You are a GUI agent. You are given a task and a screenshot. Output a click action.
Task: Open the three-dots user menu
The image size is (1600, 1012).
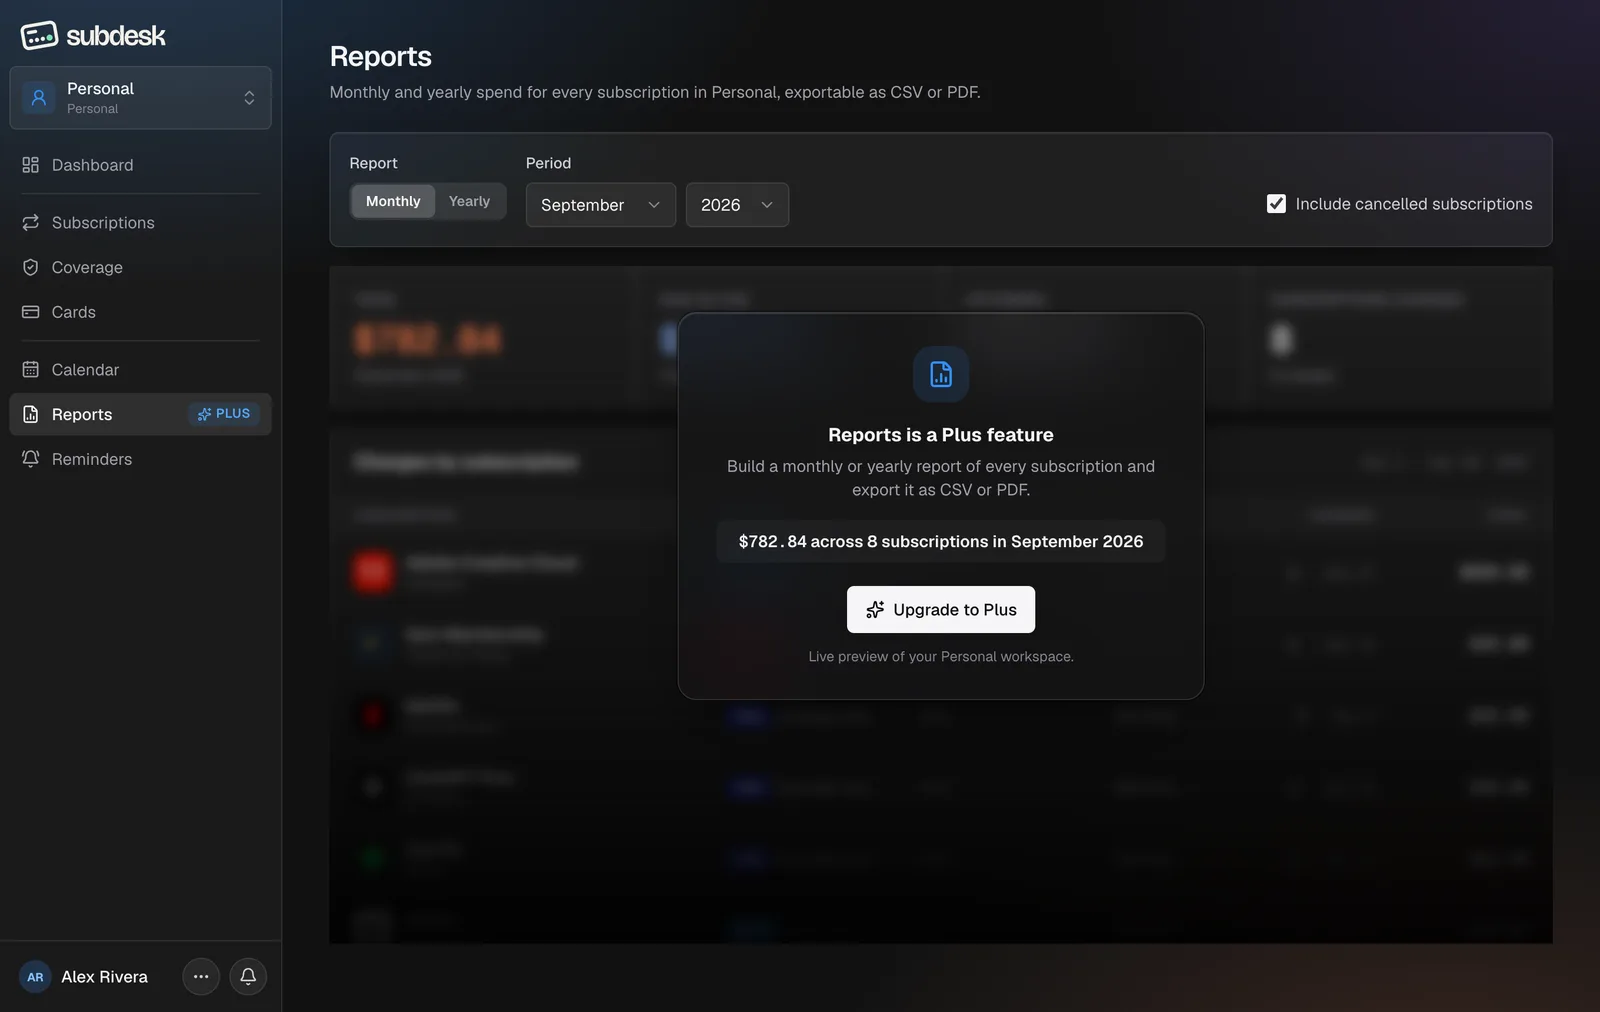[x=201, y=977]
